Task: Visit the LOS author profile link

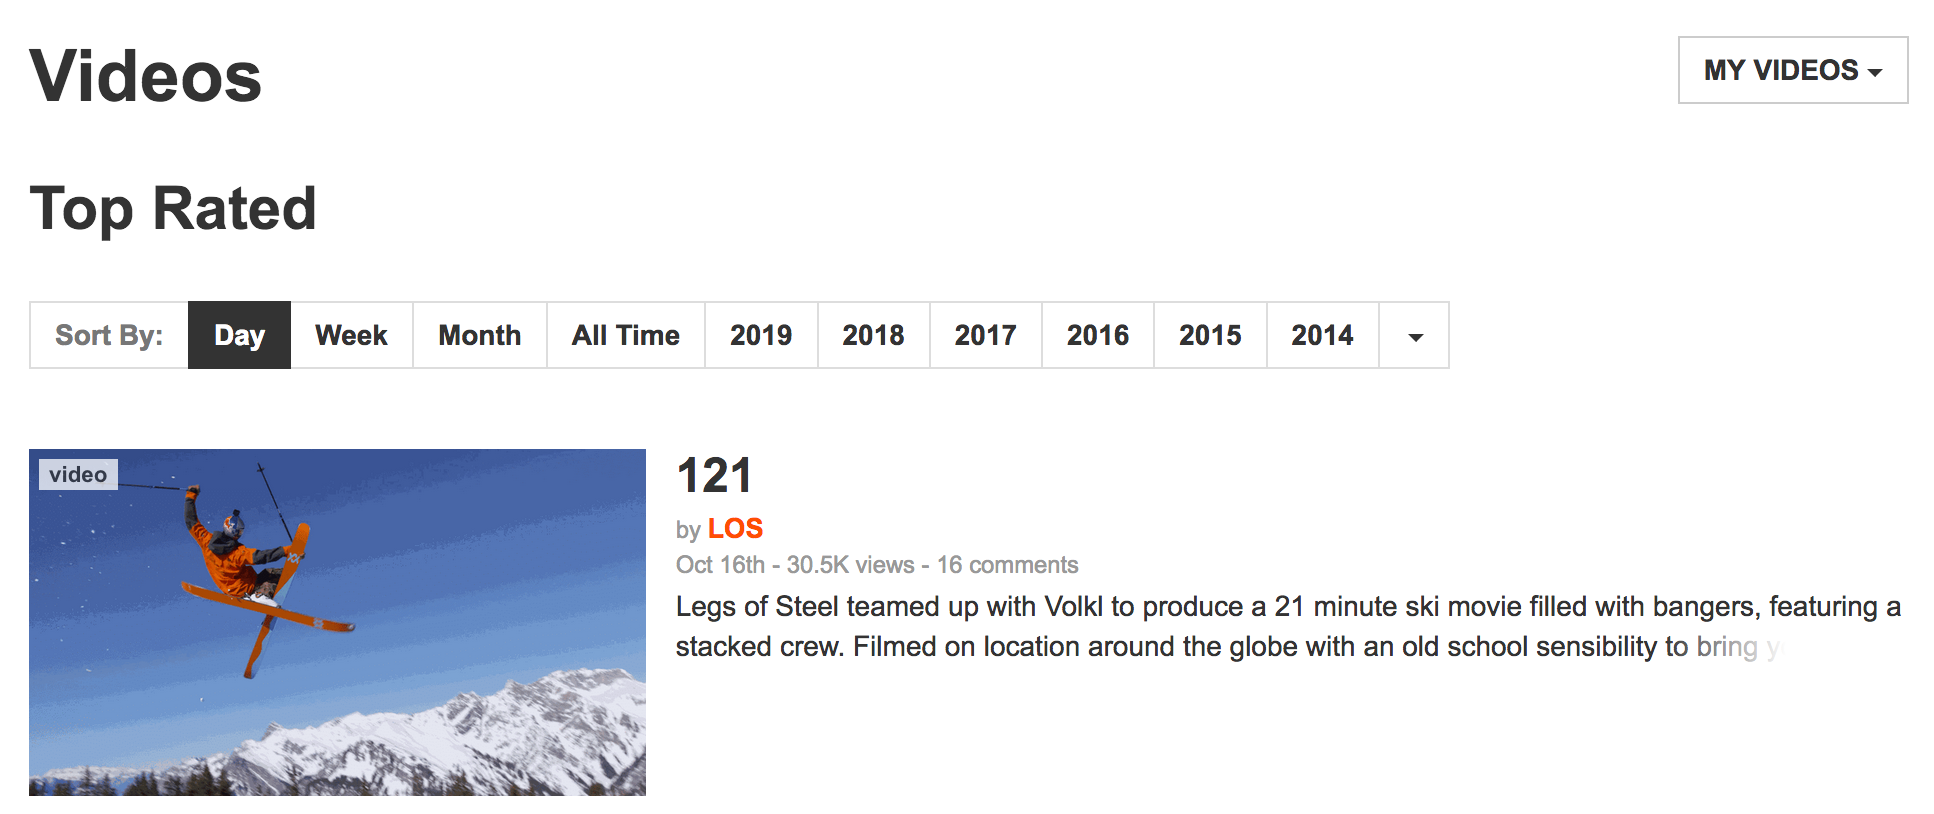Action: click(x=735, y=528)
